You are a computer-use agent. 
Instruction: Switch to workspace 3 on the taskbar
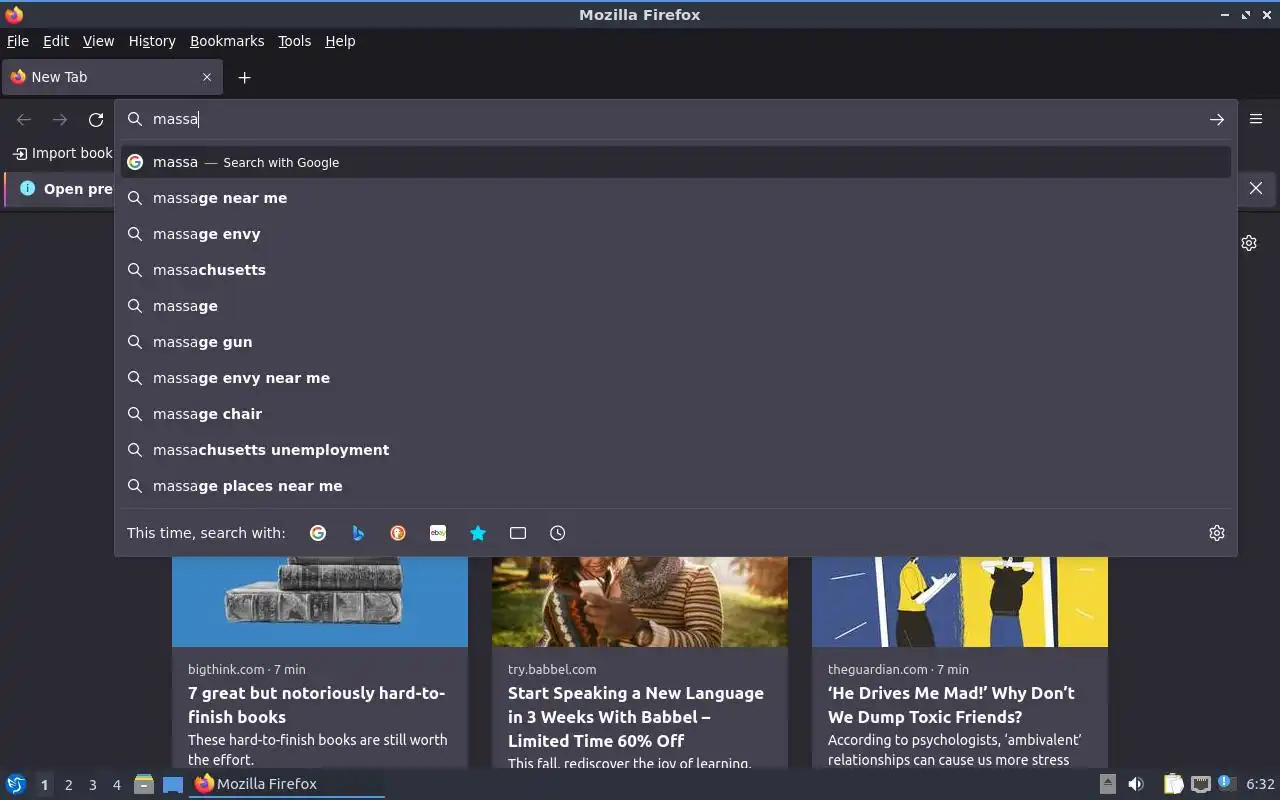92,785
